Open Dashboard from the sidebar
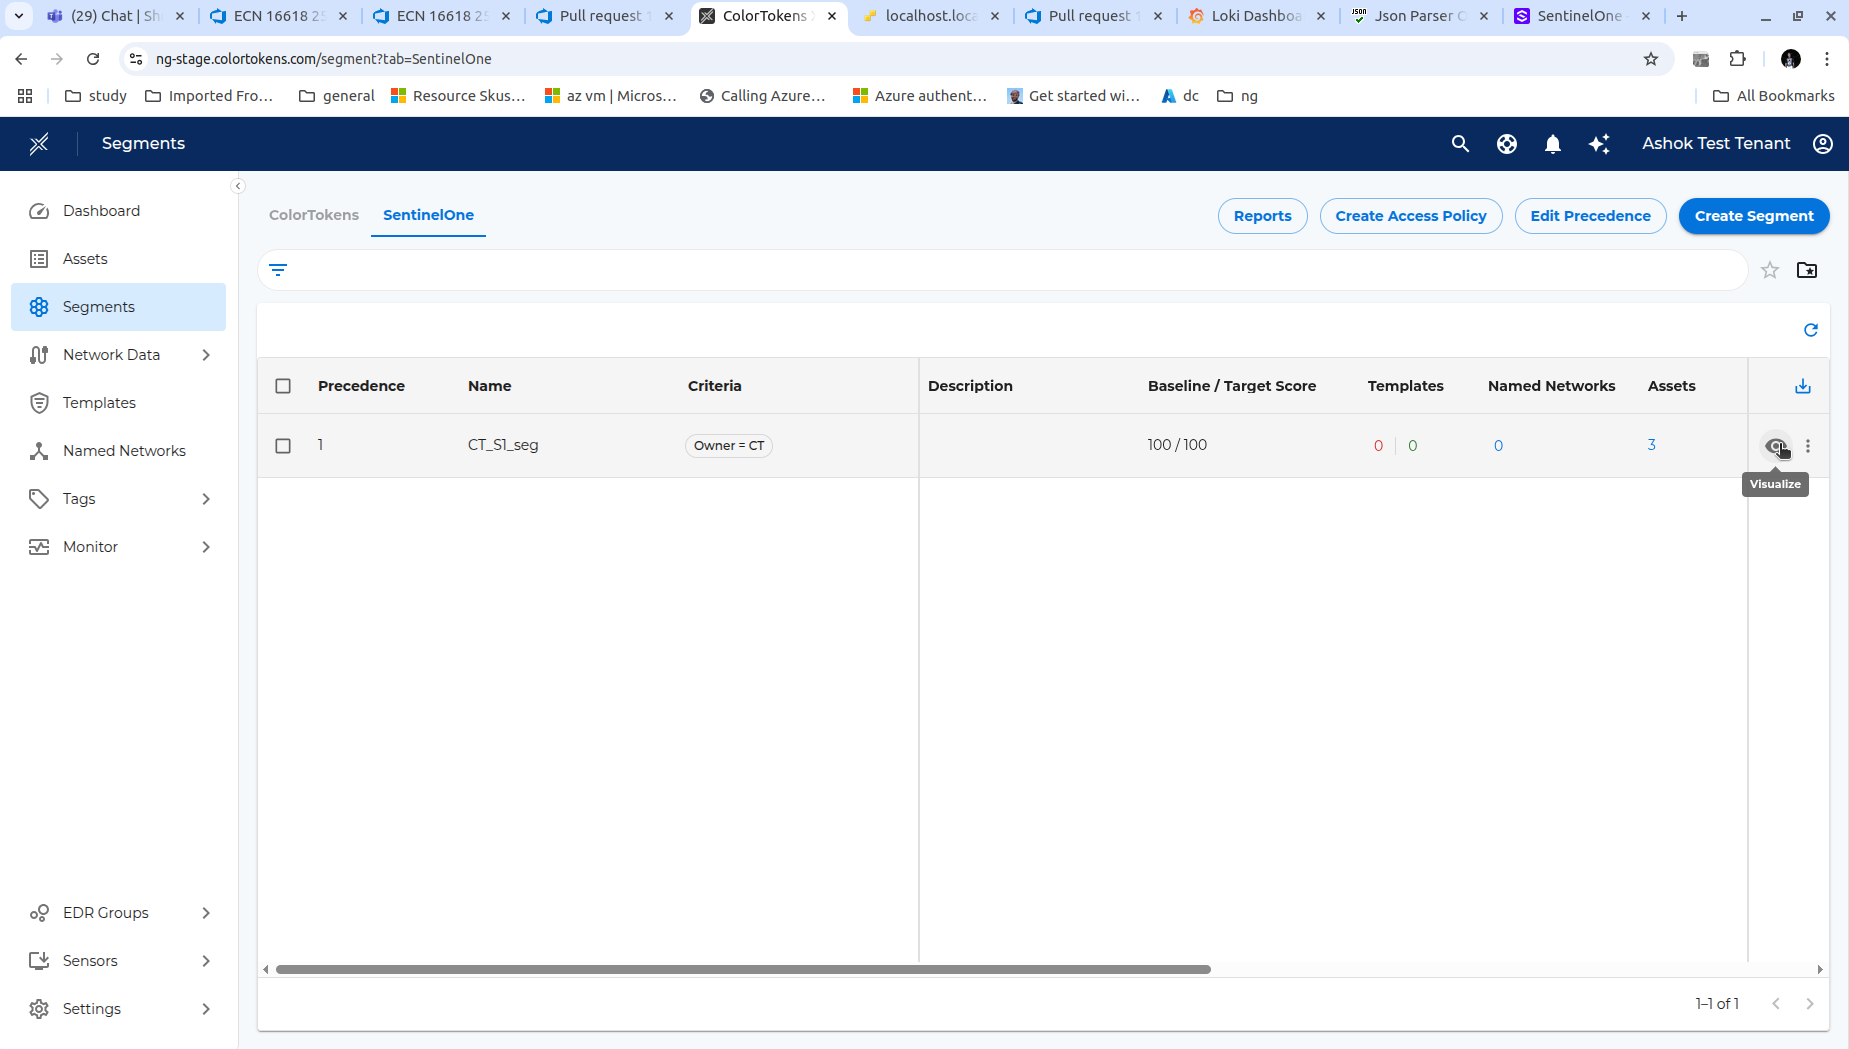The height and width of the screenshot is (1049, 1849). pos(101,211)
